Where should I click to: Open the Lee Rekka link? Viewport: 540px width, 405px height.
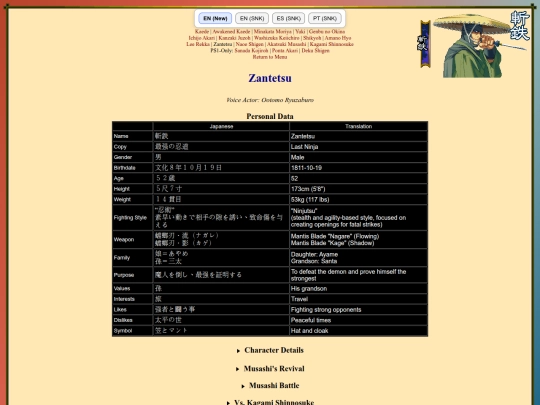tap(198, 44)
